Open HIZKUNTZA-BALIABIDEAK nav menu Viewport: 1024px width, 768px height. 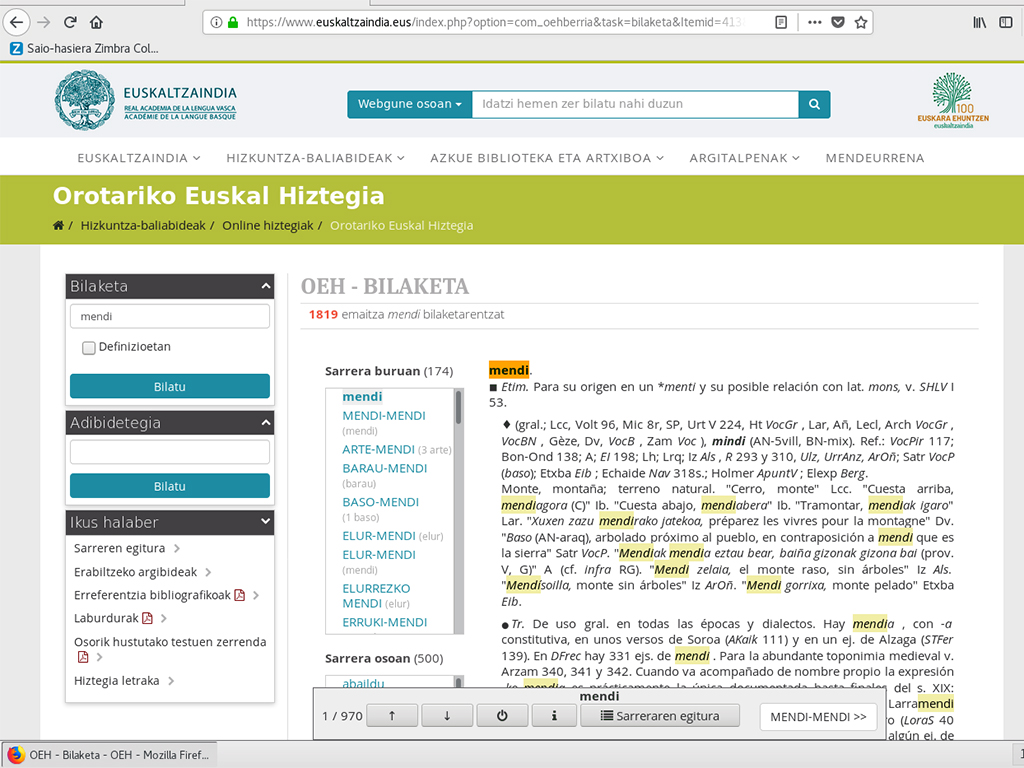point(315,158)
